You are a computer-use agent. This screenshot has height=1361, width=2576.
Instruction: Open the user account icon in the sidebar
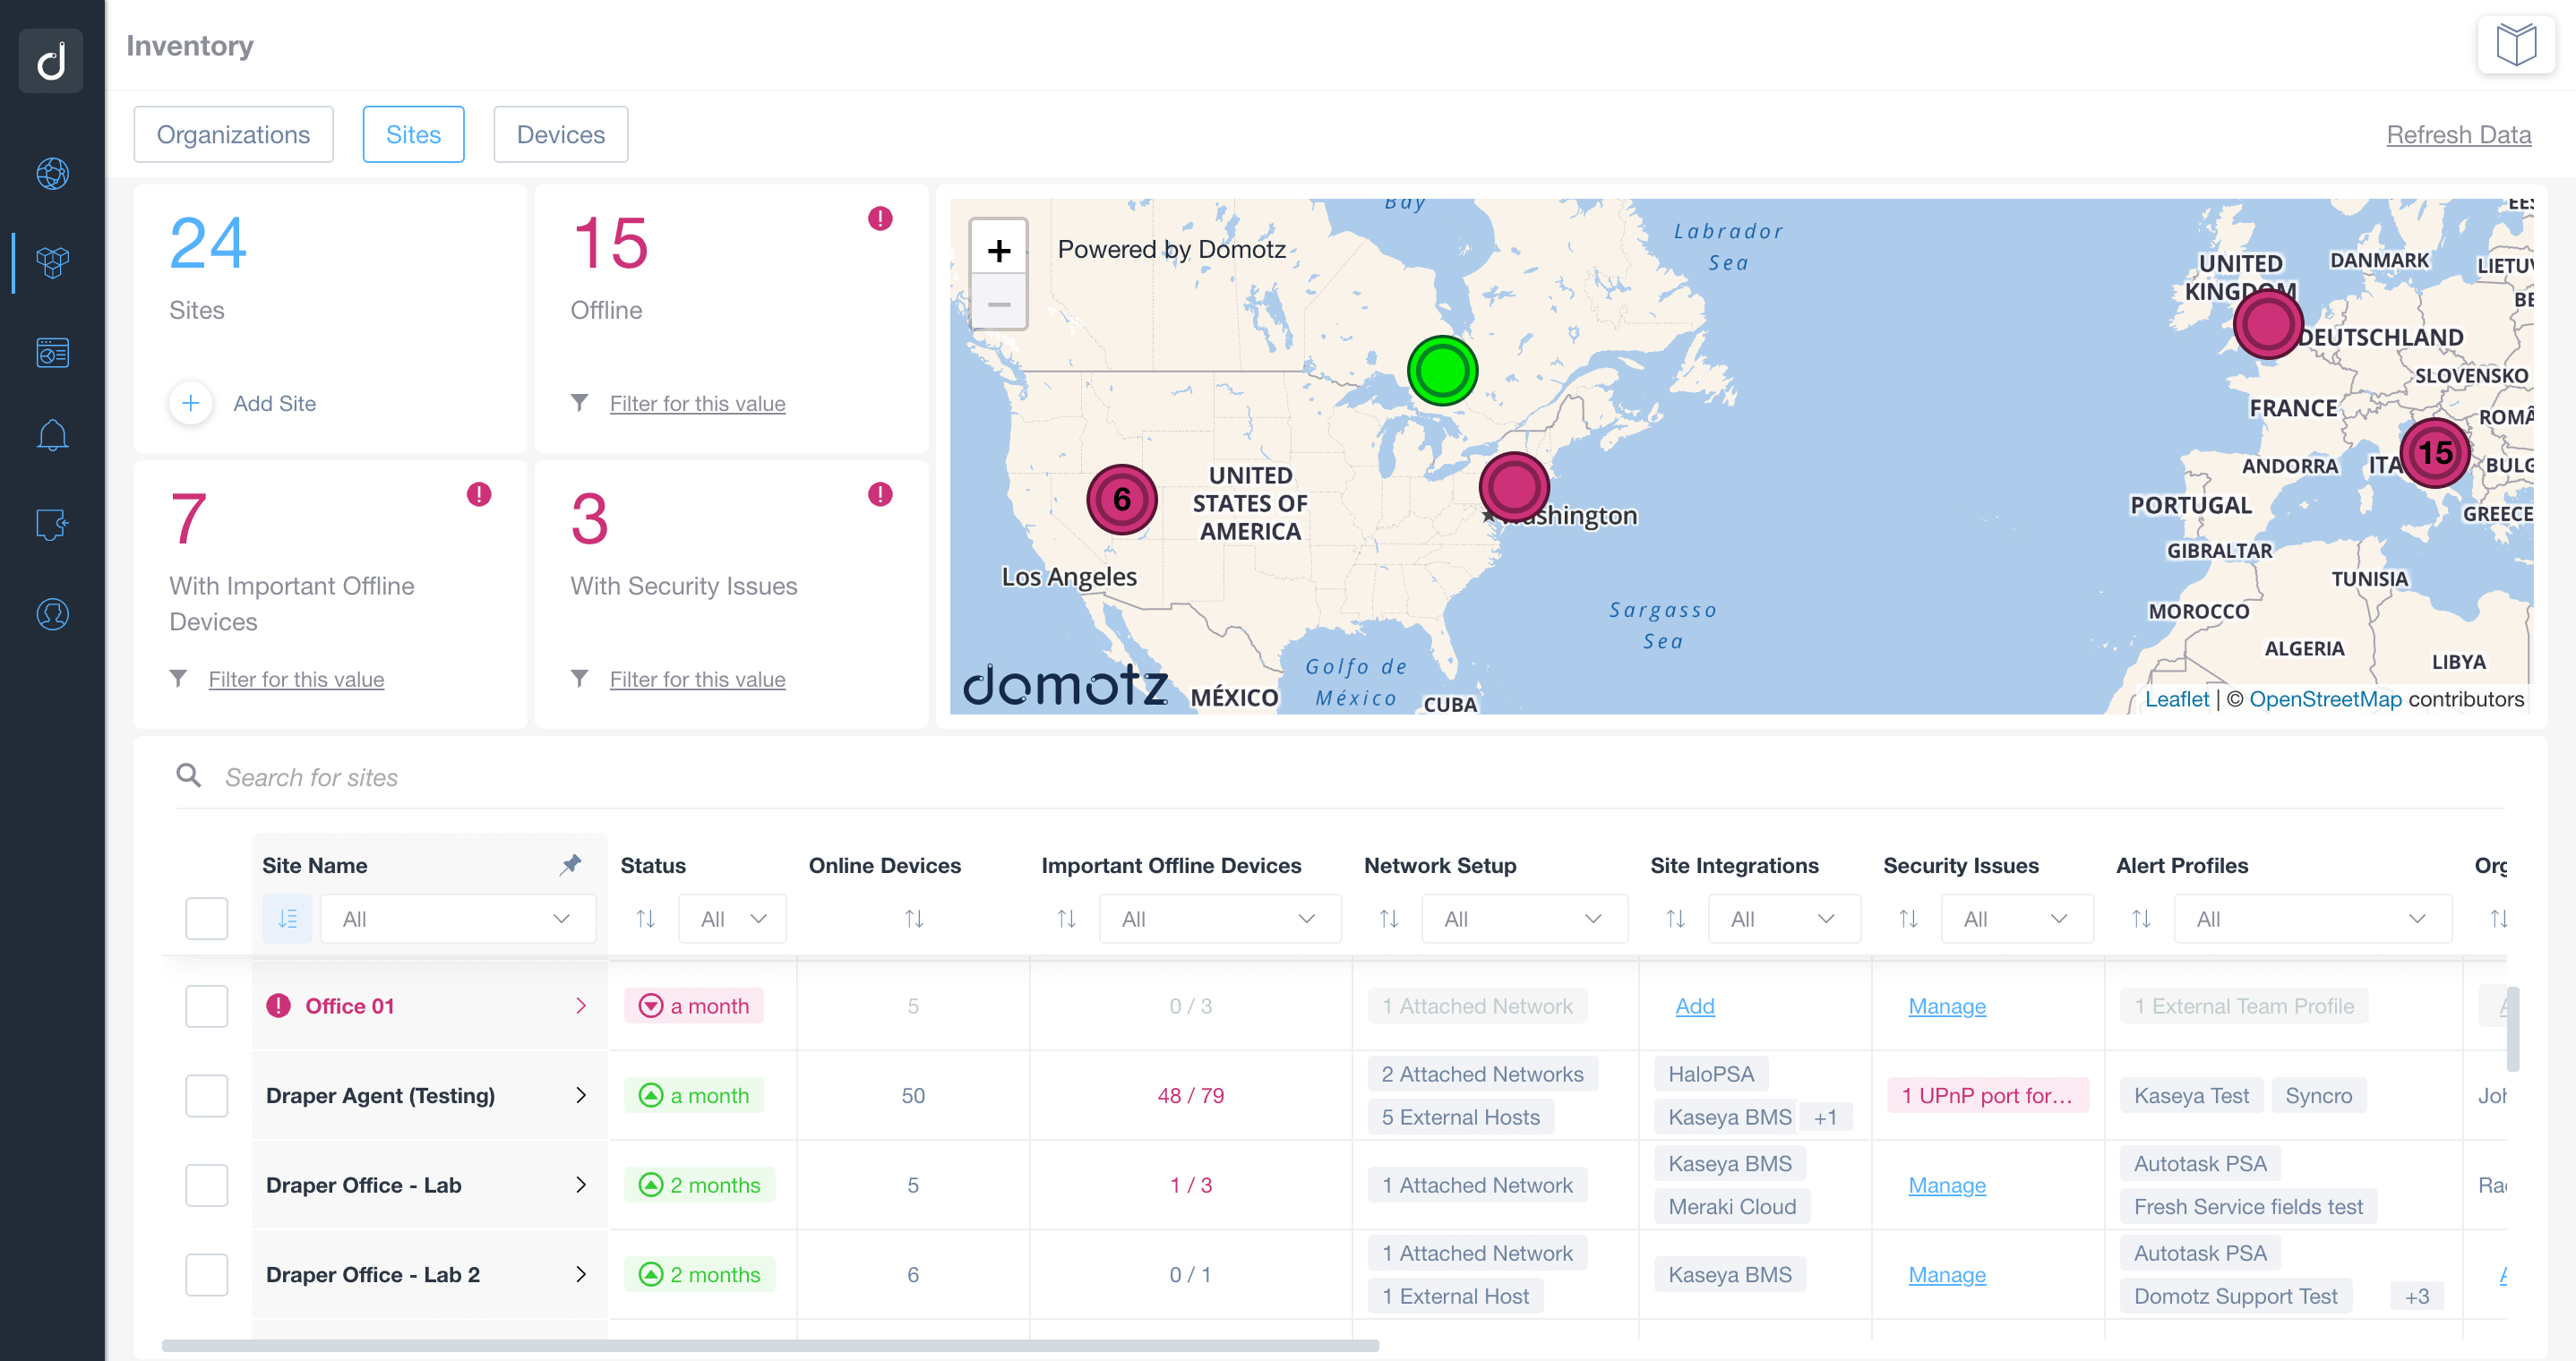(x=51, y=614)
